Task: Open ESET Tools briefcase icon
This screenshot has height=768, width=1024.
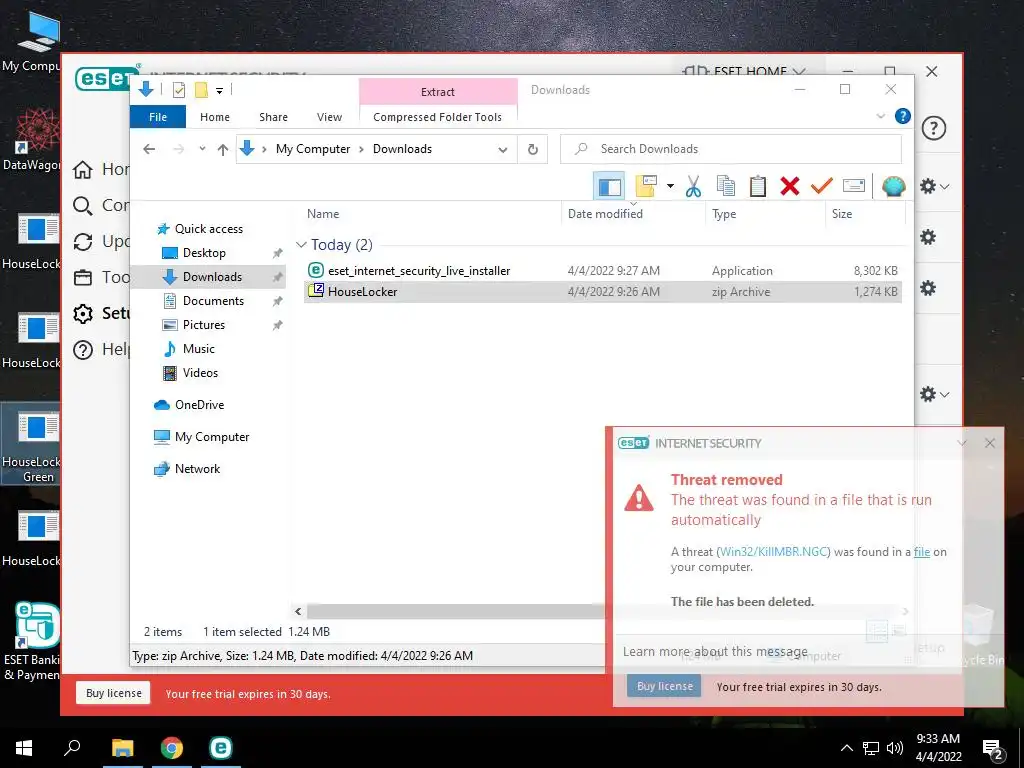Action: coord(83,278)
